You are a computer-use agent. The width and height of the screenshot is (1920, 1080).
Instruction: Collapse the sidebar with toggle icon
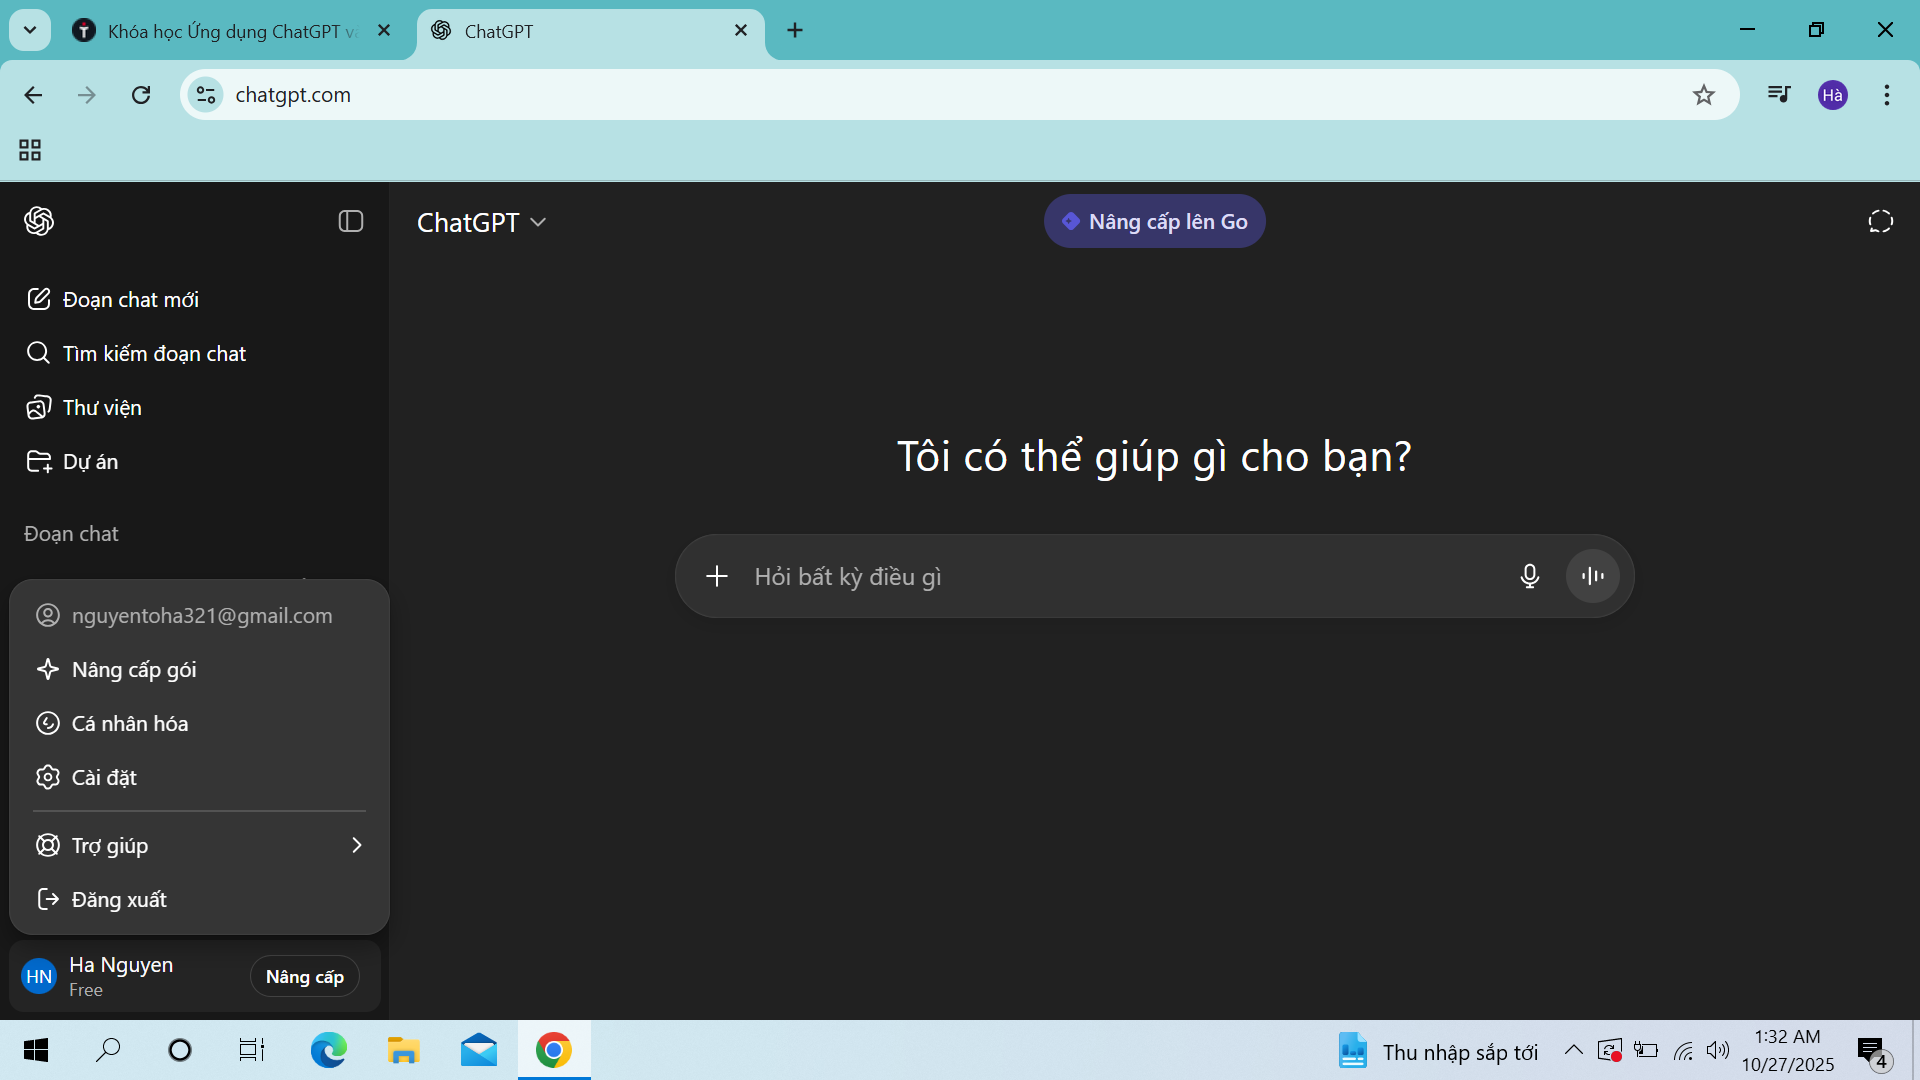[x=350, y=221]
